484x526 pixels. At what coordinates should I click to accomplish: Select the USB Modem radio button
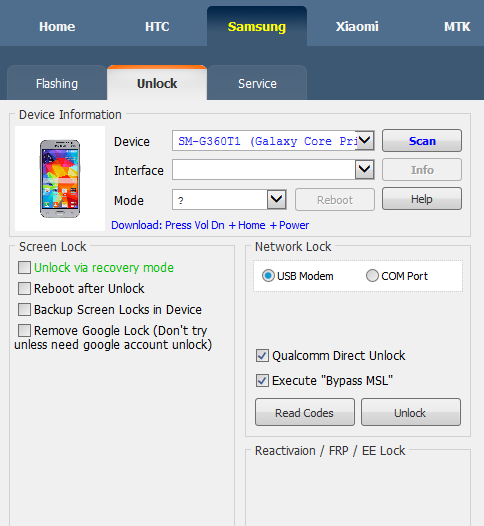click(268, 276)
